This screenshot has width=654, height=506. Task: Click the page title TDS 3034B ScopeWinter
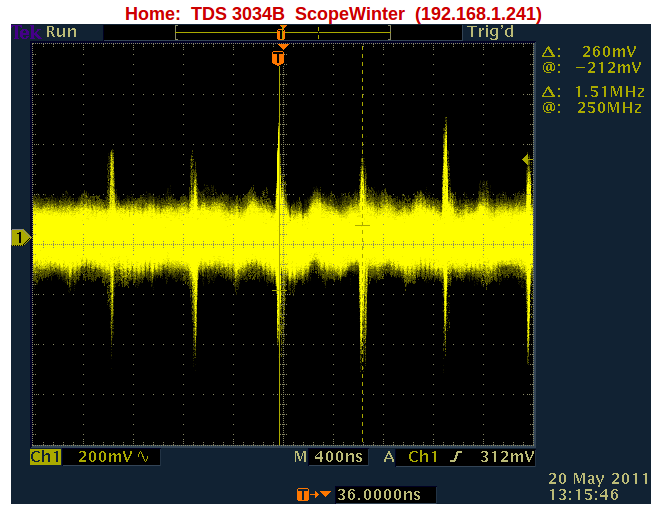click(298, 14)
